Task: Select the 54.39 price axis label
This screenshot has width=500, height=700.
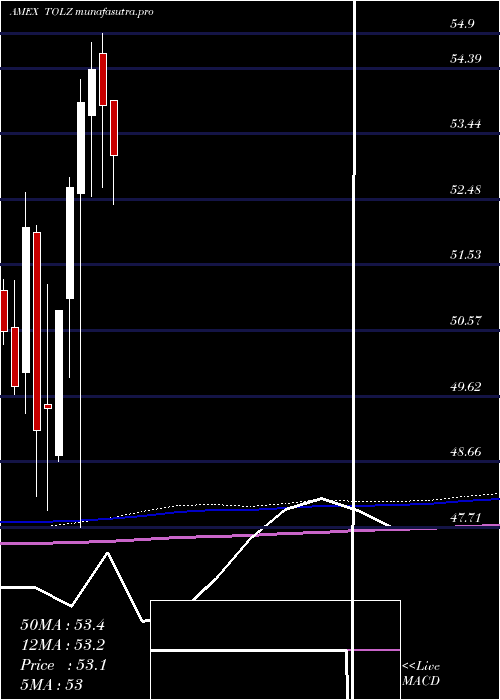Action: [x=465, y=58]
